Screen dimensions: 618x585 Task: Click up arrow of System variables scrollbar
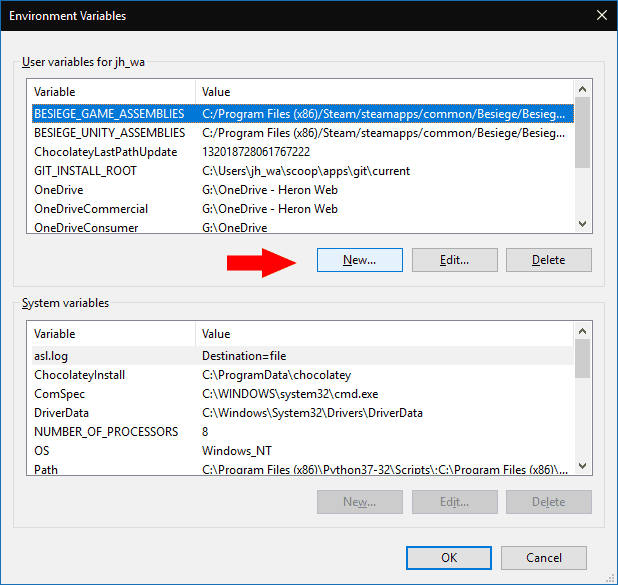[x=583, y=331]
